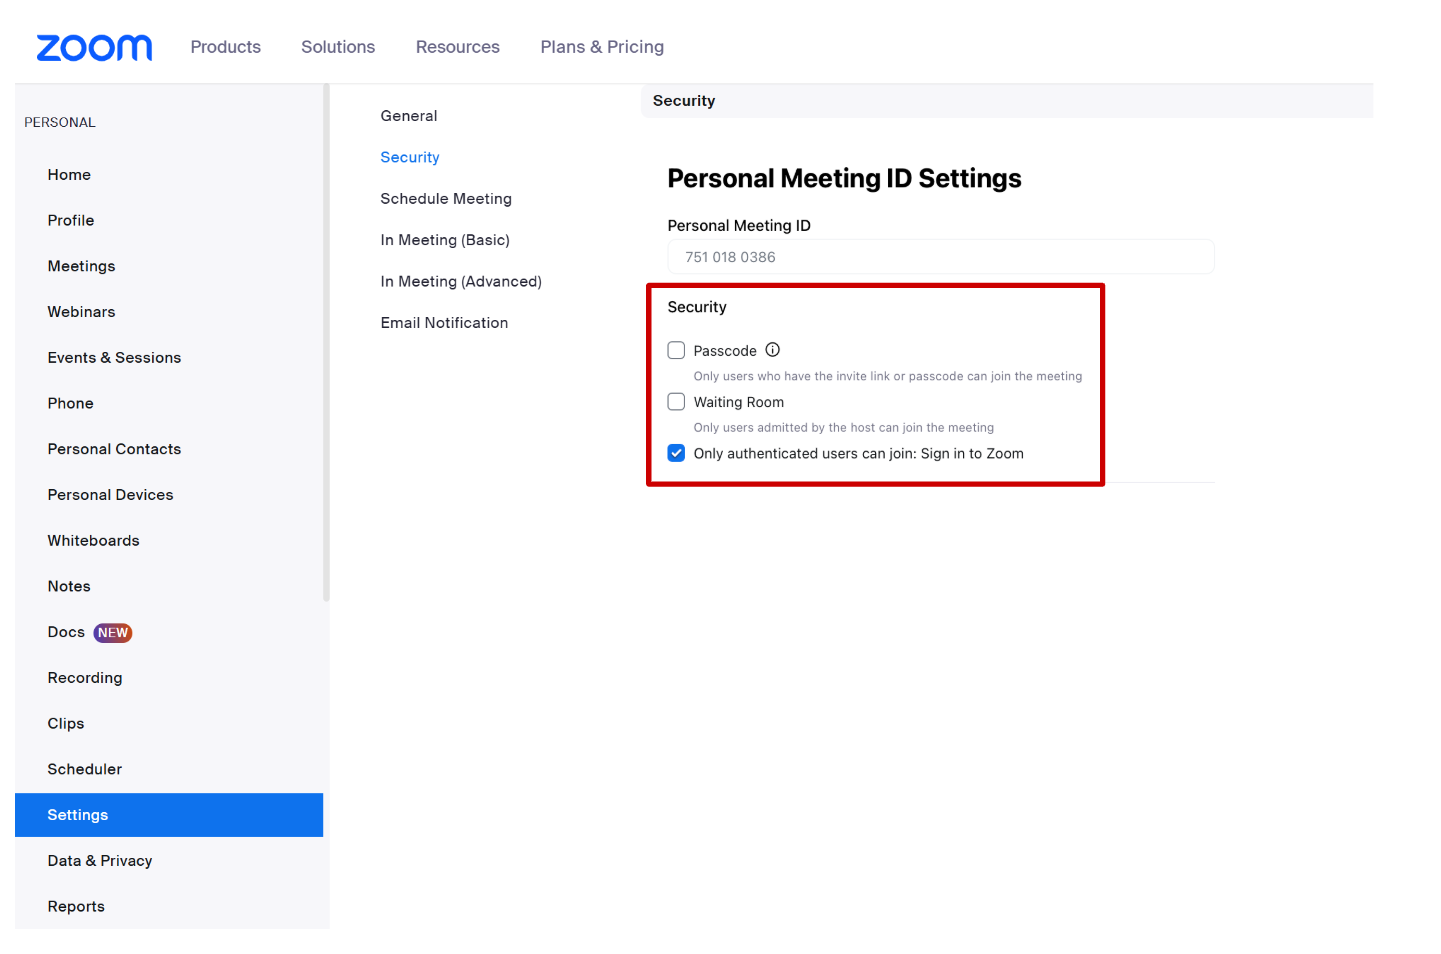Click the sidebar vertical scrollbar
This screenshot has height=954, width=1441.
[x=326, y=343]
